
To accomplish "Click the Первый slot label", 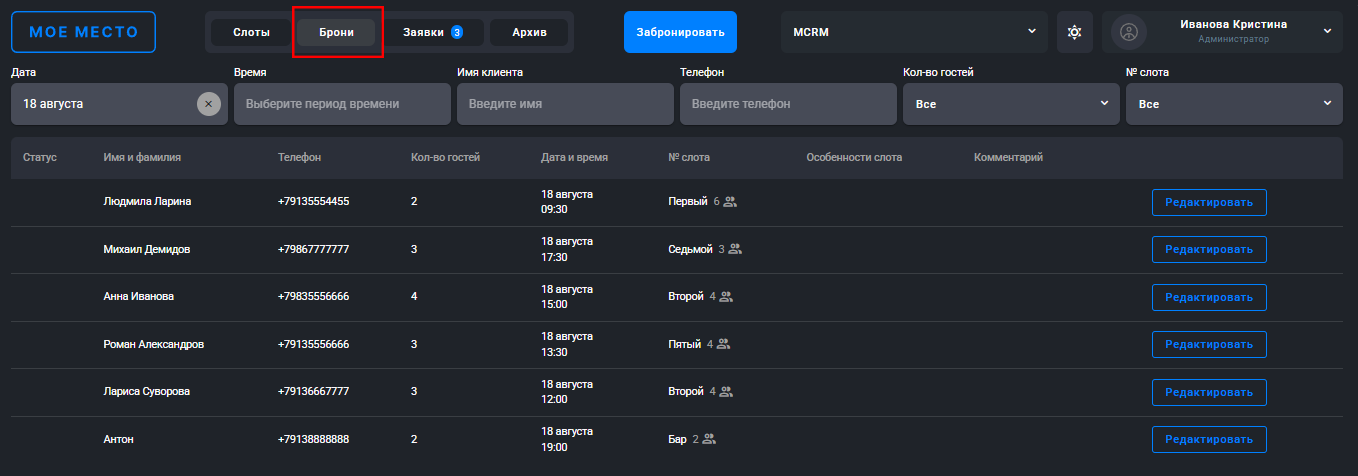I will (x=688, y=201).
